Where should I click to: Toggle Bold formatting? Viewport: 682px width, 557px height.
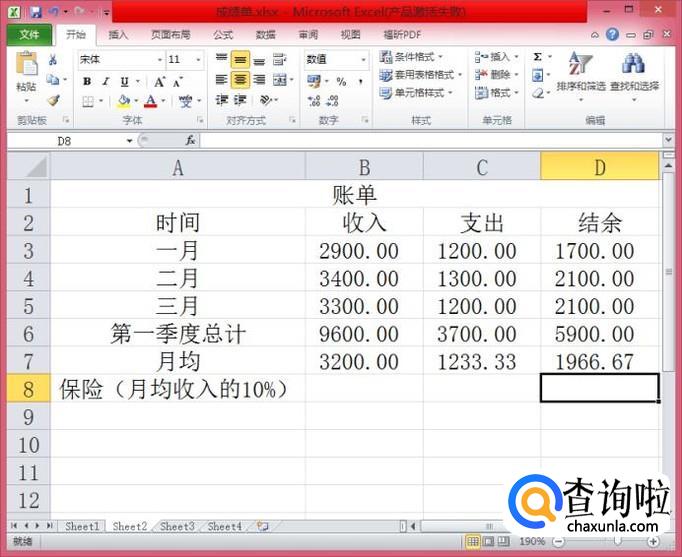click(x=87, y=81)
